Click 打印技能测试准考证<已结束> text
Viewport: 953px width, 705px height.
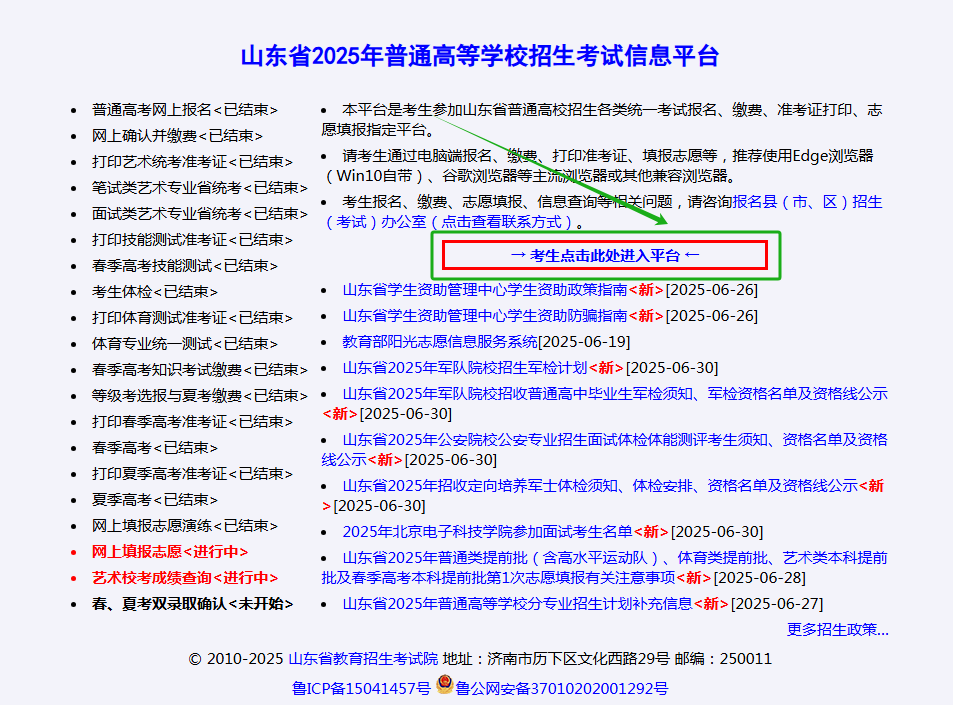[193, 240]
